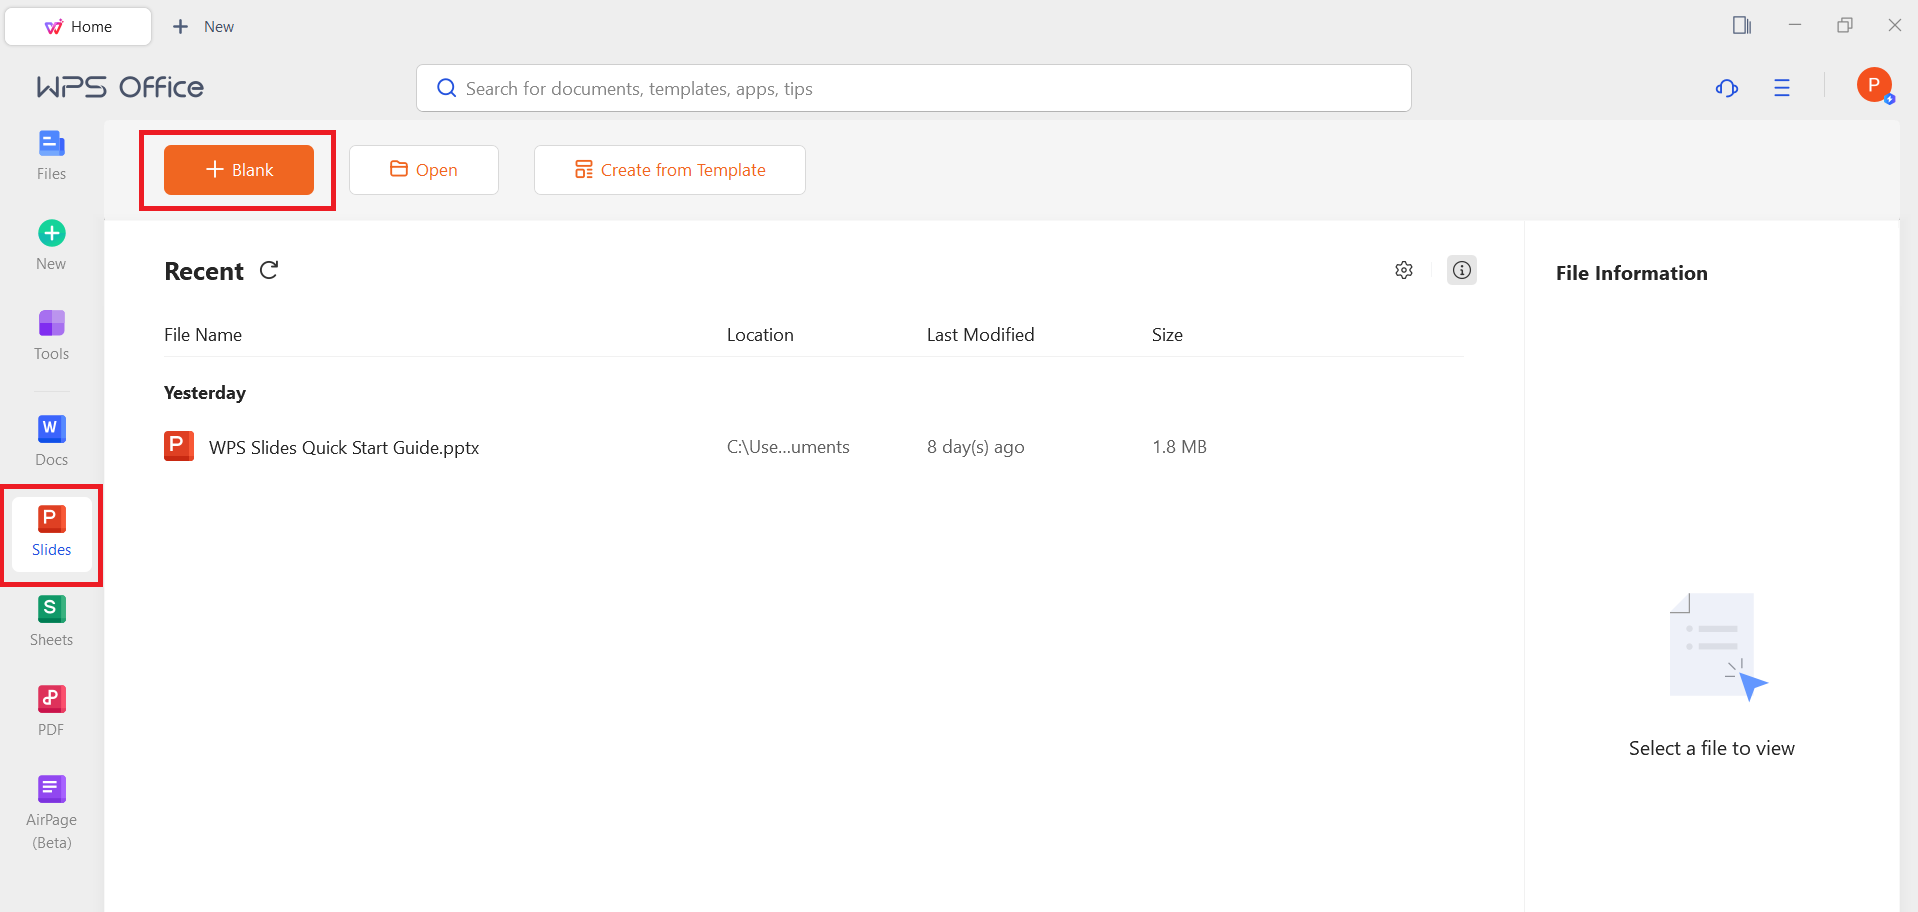Open the Tools panel in sidebar

click(51, 336)
